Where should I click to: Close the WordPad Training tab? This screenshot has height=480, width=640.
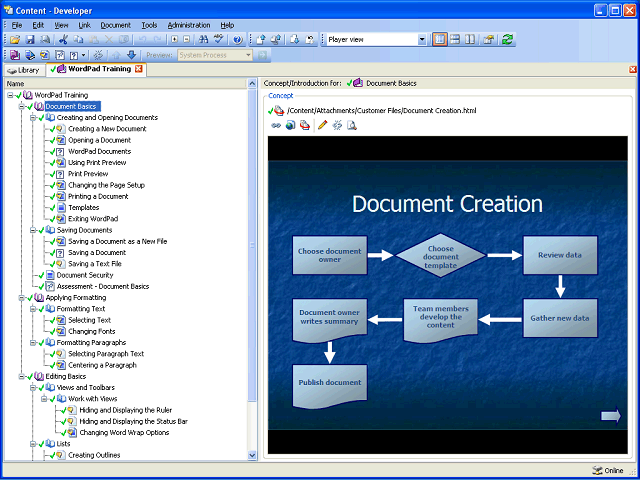click(x=139, y=69)
